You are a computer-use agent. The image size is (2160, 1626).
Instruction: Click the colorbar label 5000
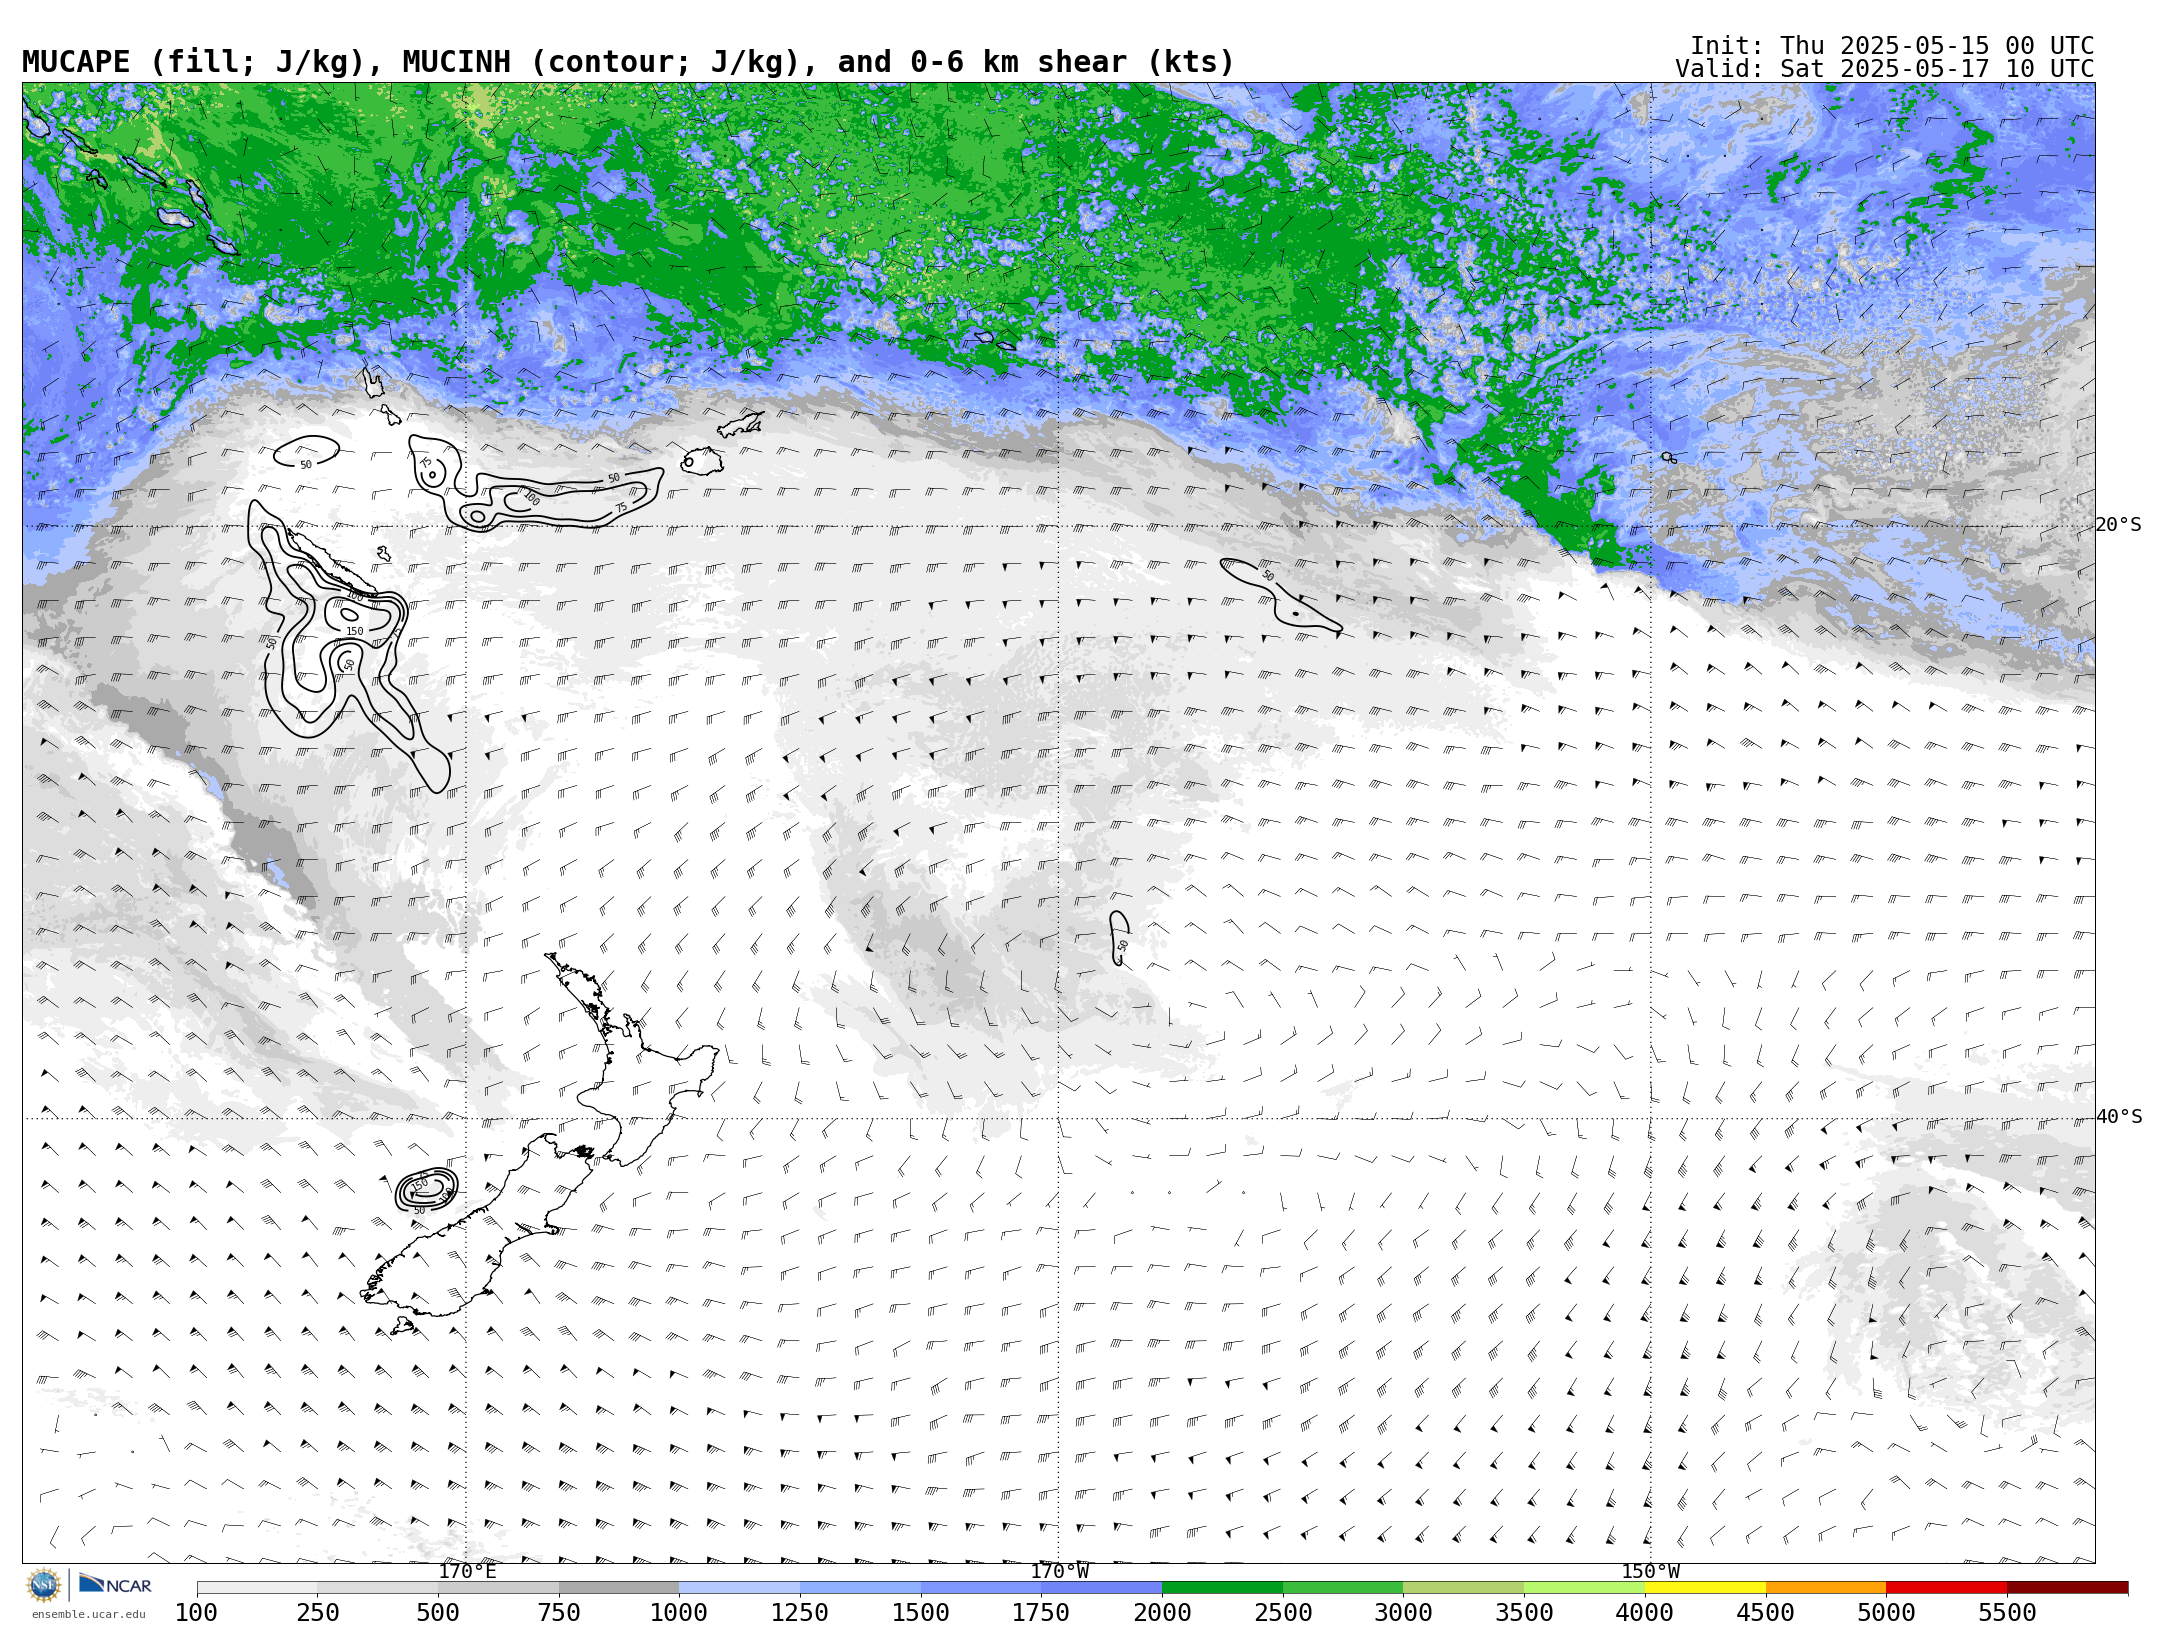1886,1612
